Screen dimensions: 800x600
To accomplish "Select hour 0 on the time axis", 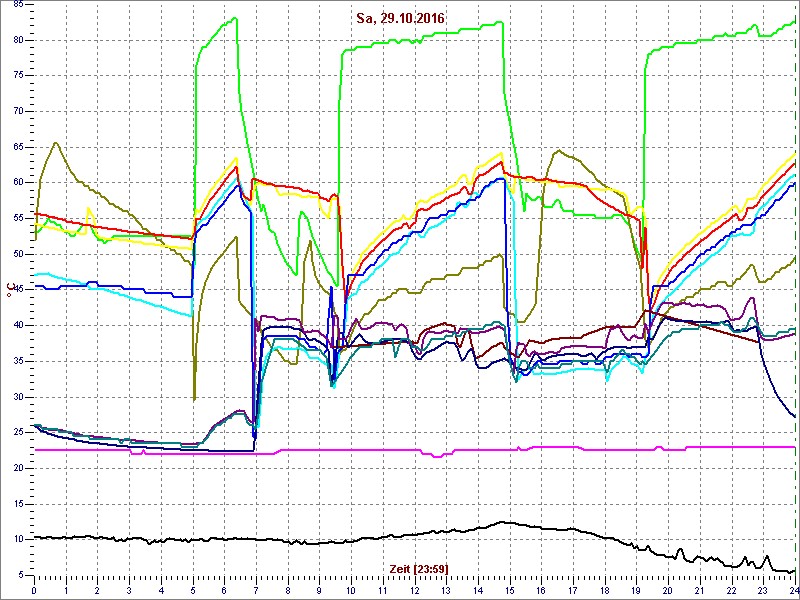I will 34,590.
